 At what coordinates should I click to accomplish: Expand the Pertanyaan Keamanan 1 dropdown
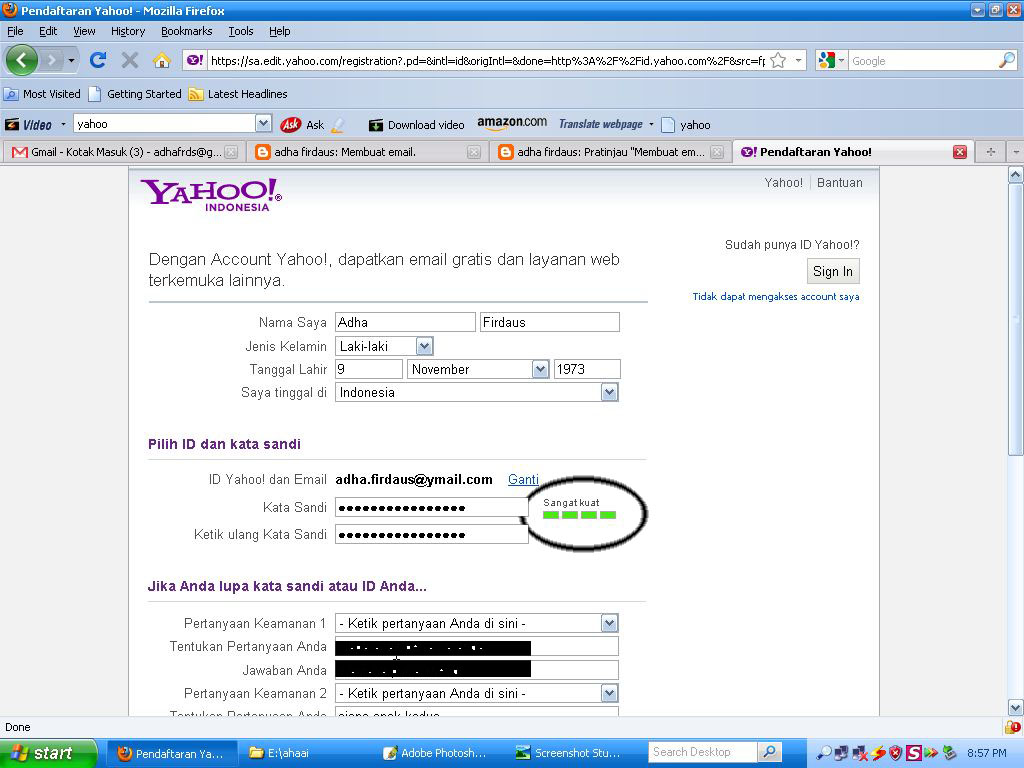(x=609, y=623)
